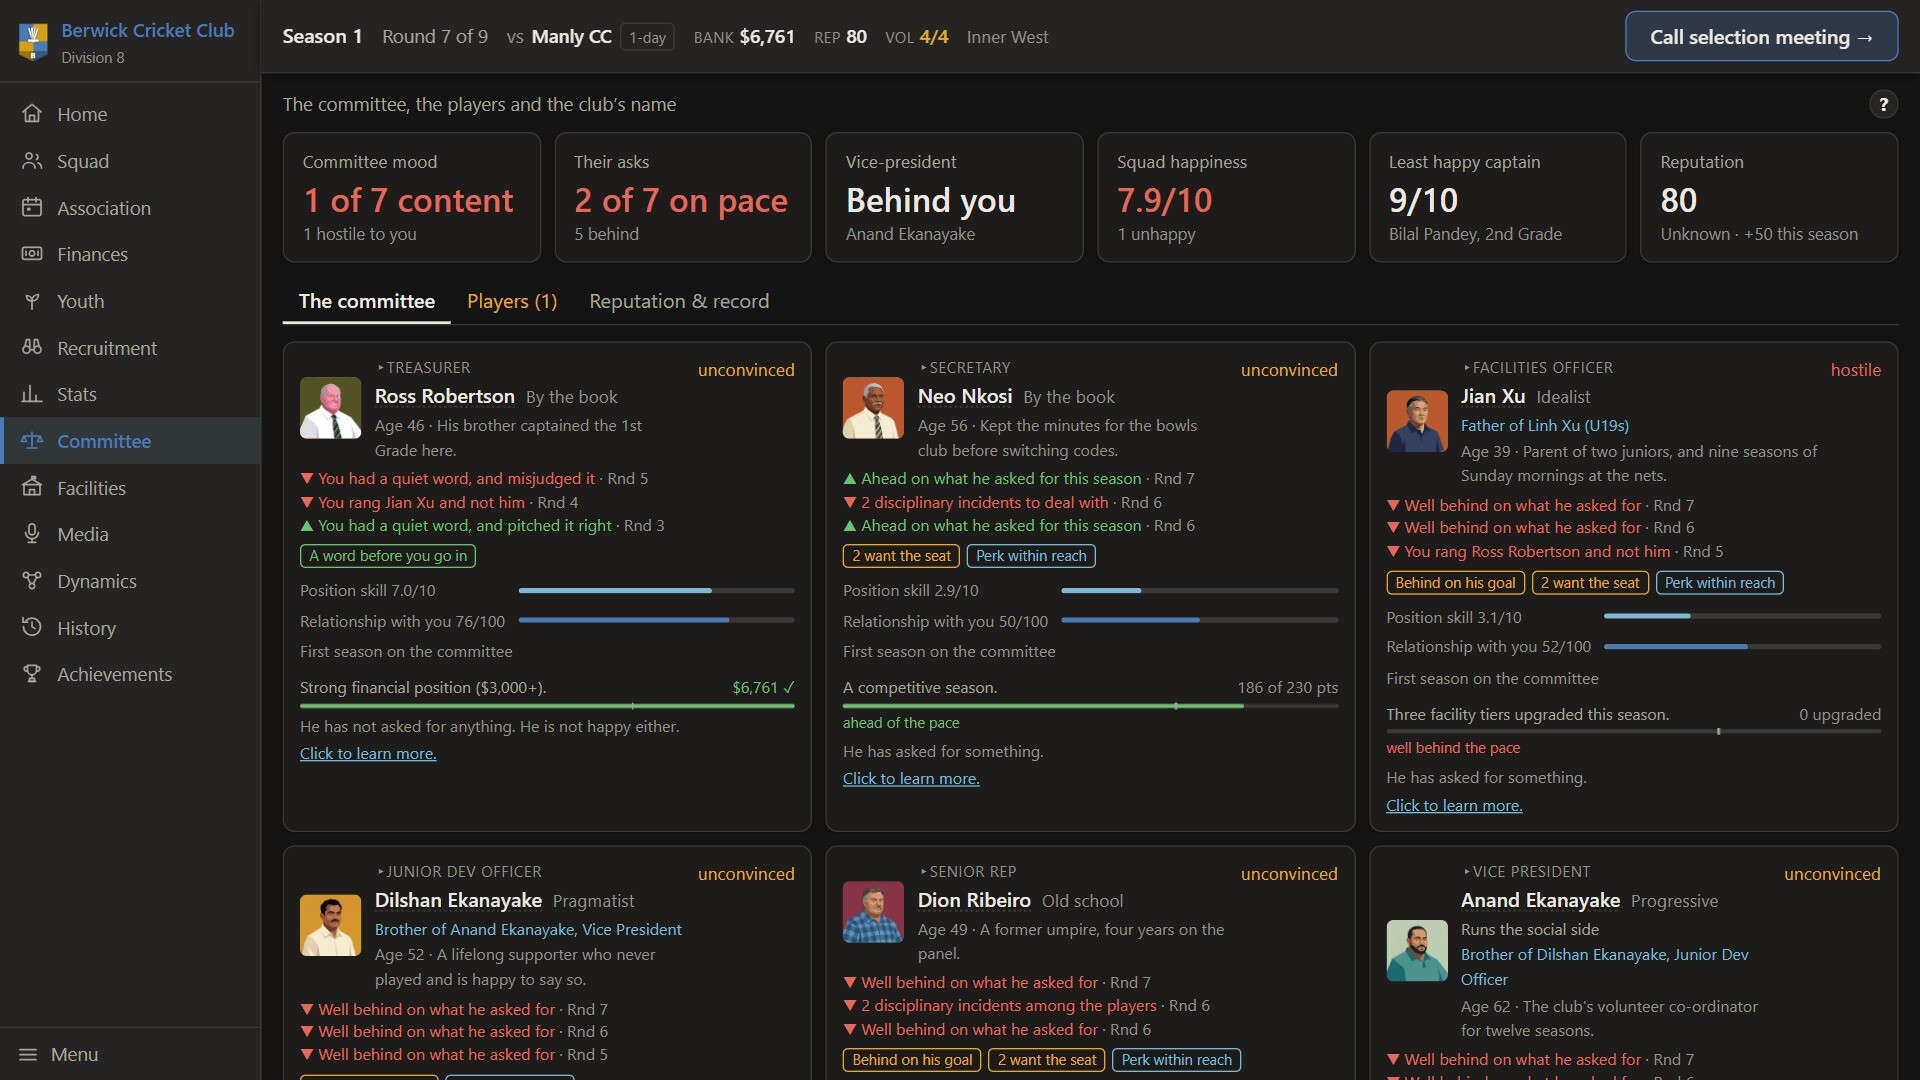Click Ross Robertson's financial position progress bar
Image resolution: width=1920 pixels, height=1080 pixels.
point(547,706)
